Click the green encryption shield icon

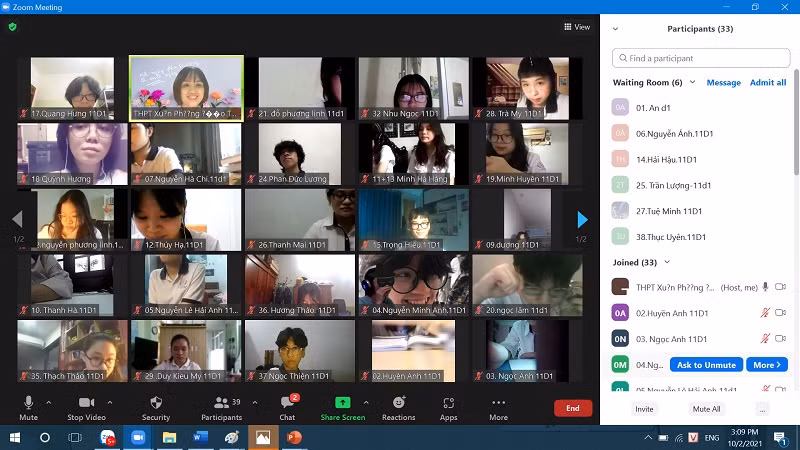point(13,27)
